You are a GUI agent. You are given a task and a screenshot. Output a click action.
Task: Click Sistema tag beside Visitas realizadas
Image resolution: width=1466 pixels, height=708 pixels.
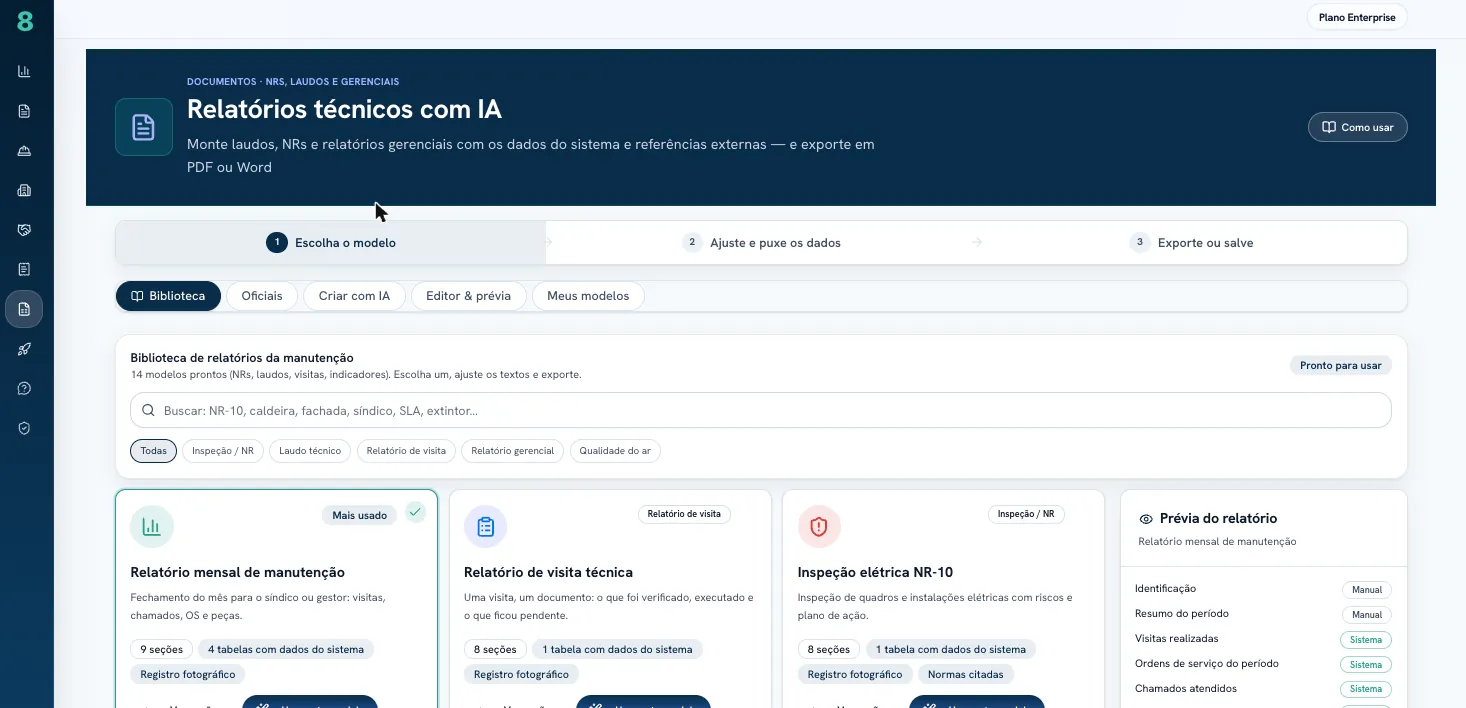(x=1366, y=640)
